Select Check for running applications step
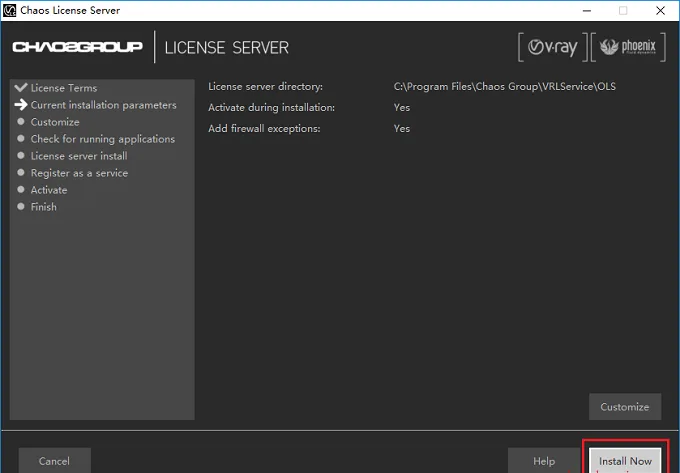The height and width of the screenshot is (473, 680). pos(103,139)
